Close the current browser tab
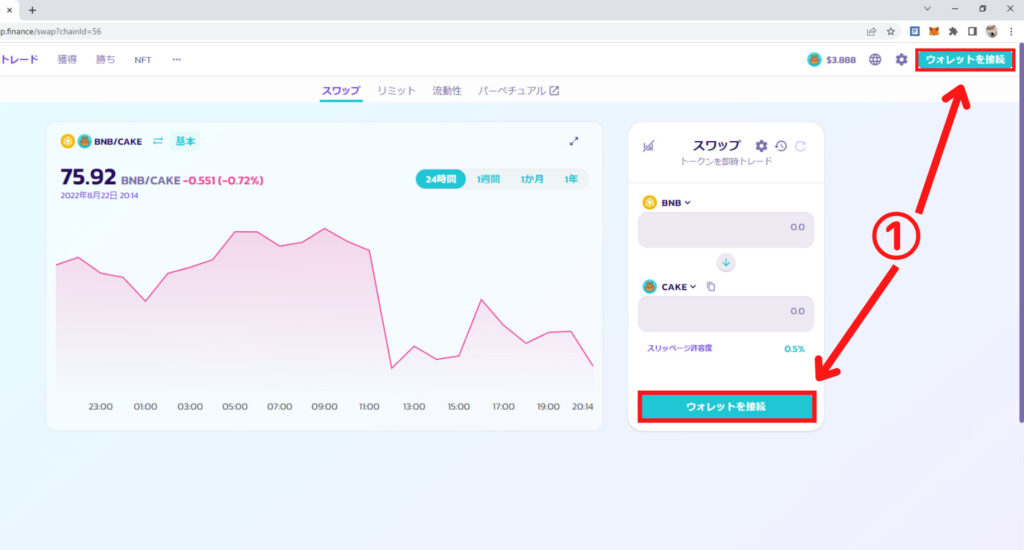 coord(9,10)
